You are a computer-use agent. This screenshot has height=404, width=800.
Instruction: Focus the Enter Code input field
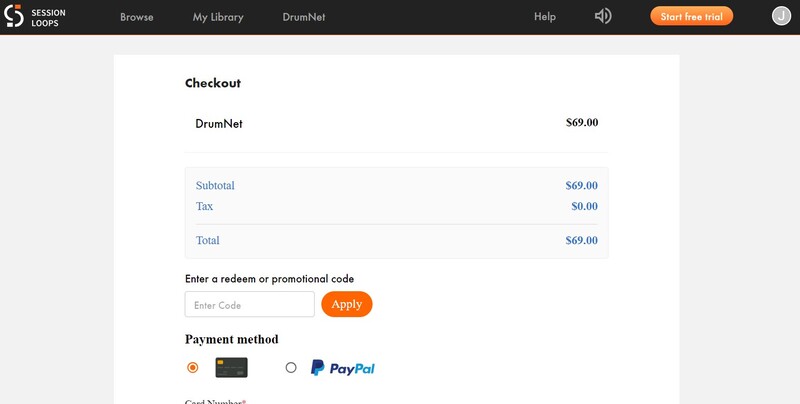click(250, 305)
